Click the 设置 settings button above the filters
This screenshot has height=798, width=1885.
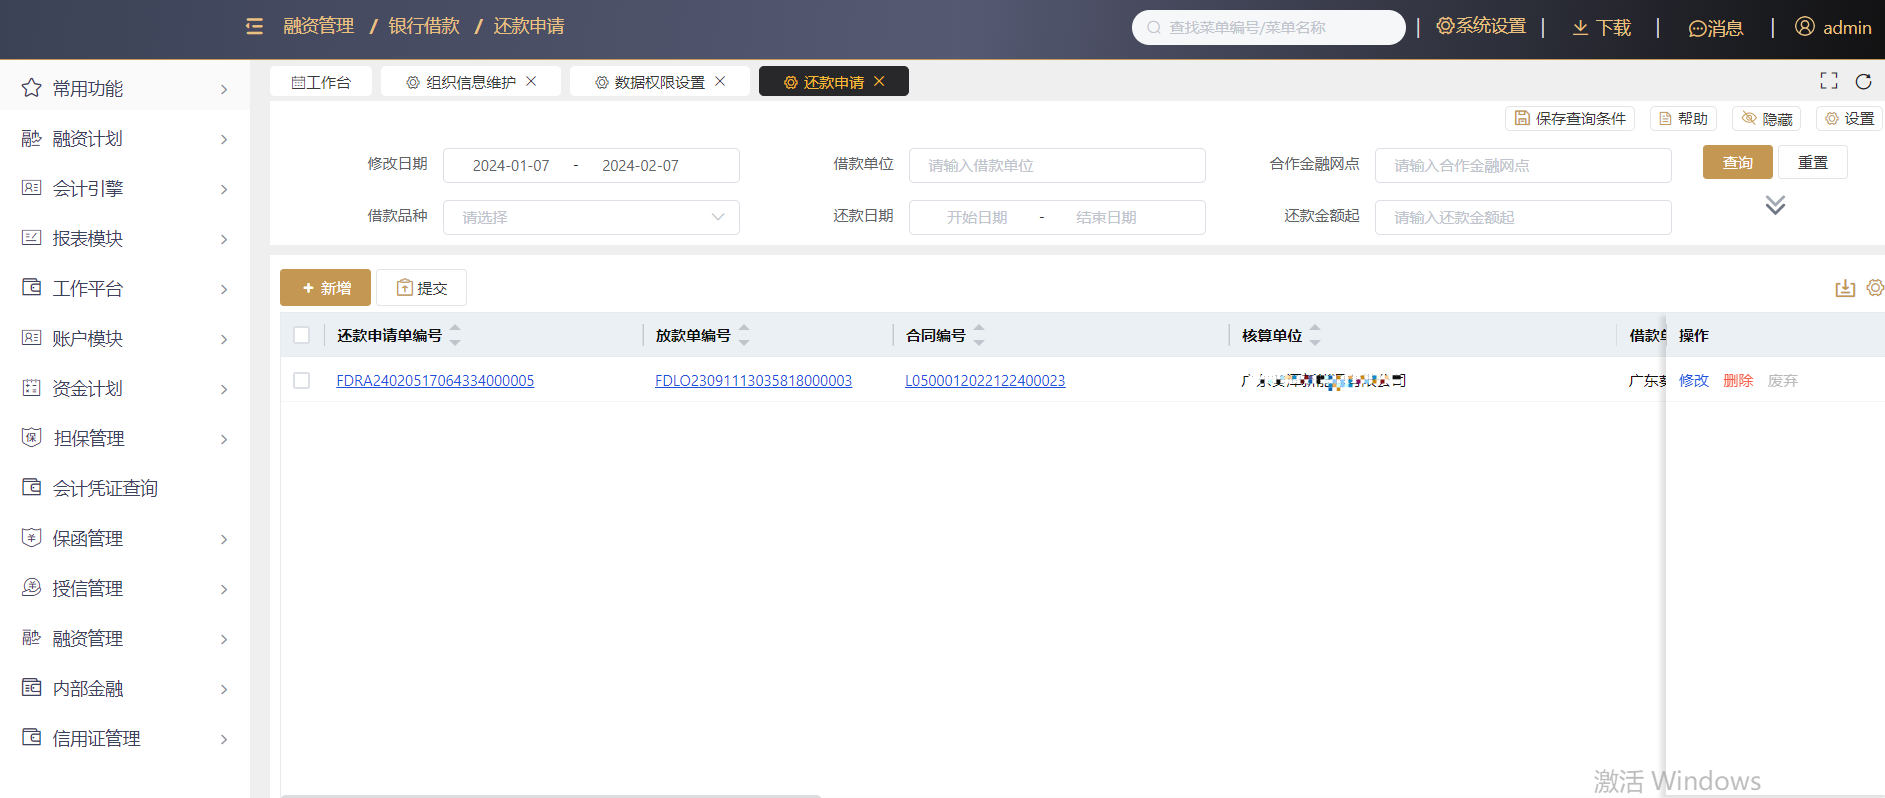pos(1849,118)
